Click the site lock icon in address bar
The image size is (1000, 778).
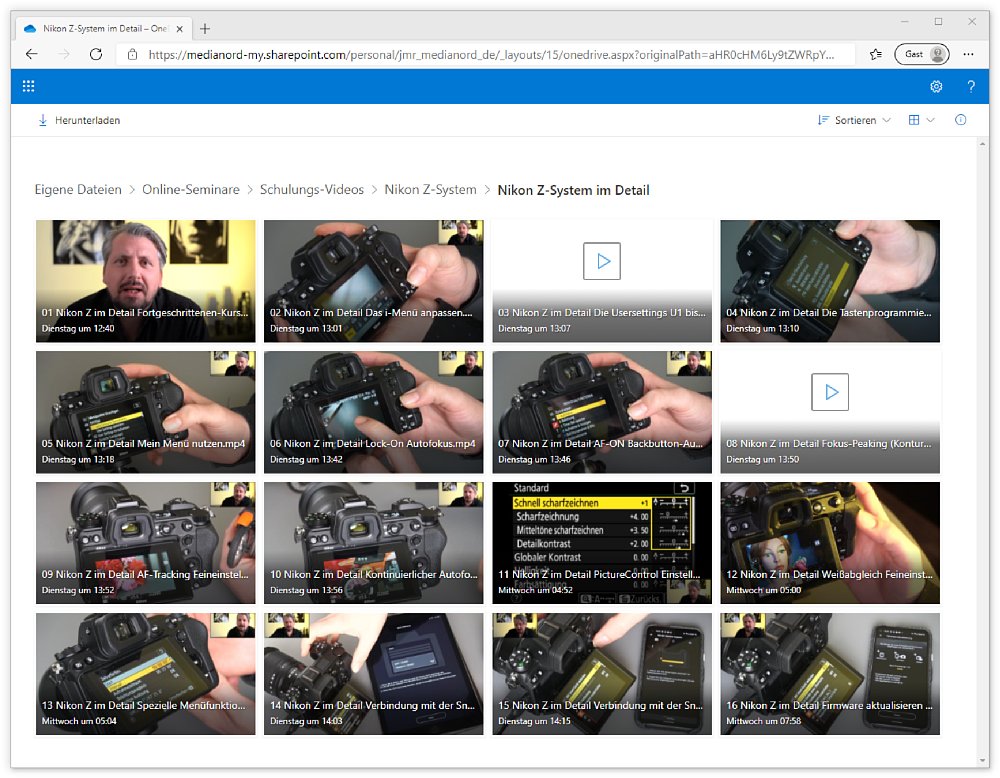click(x=133, y=54)
